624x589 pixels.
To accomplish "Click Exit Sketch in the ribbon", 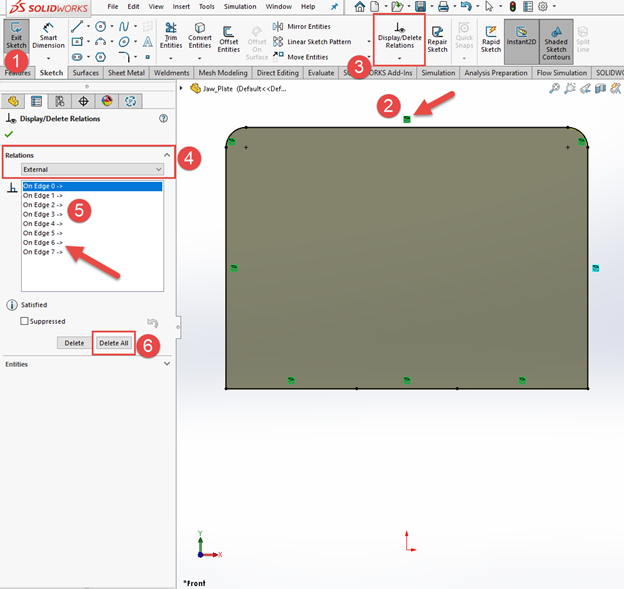I will [16, 36].
